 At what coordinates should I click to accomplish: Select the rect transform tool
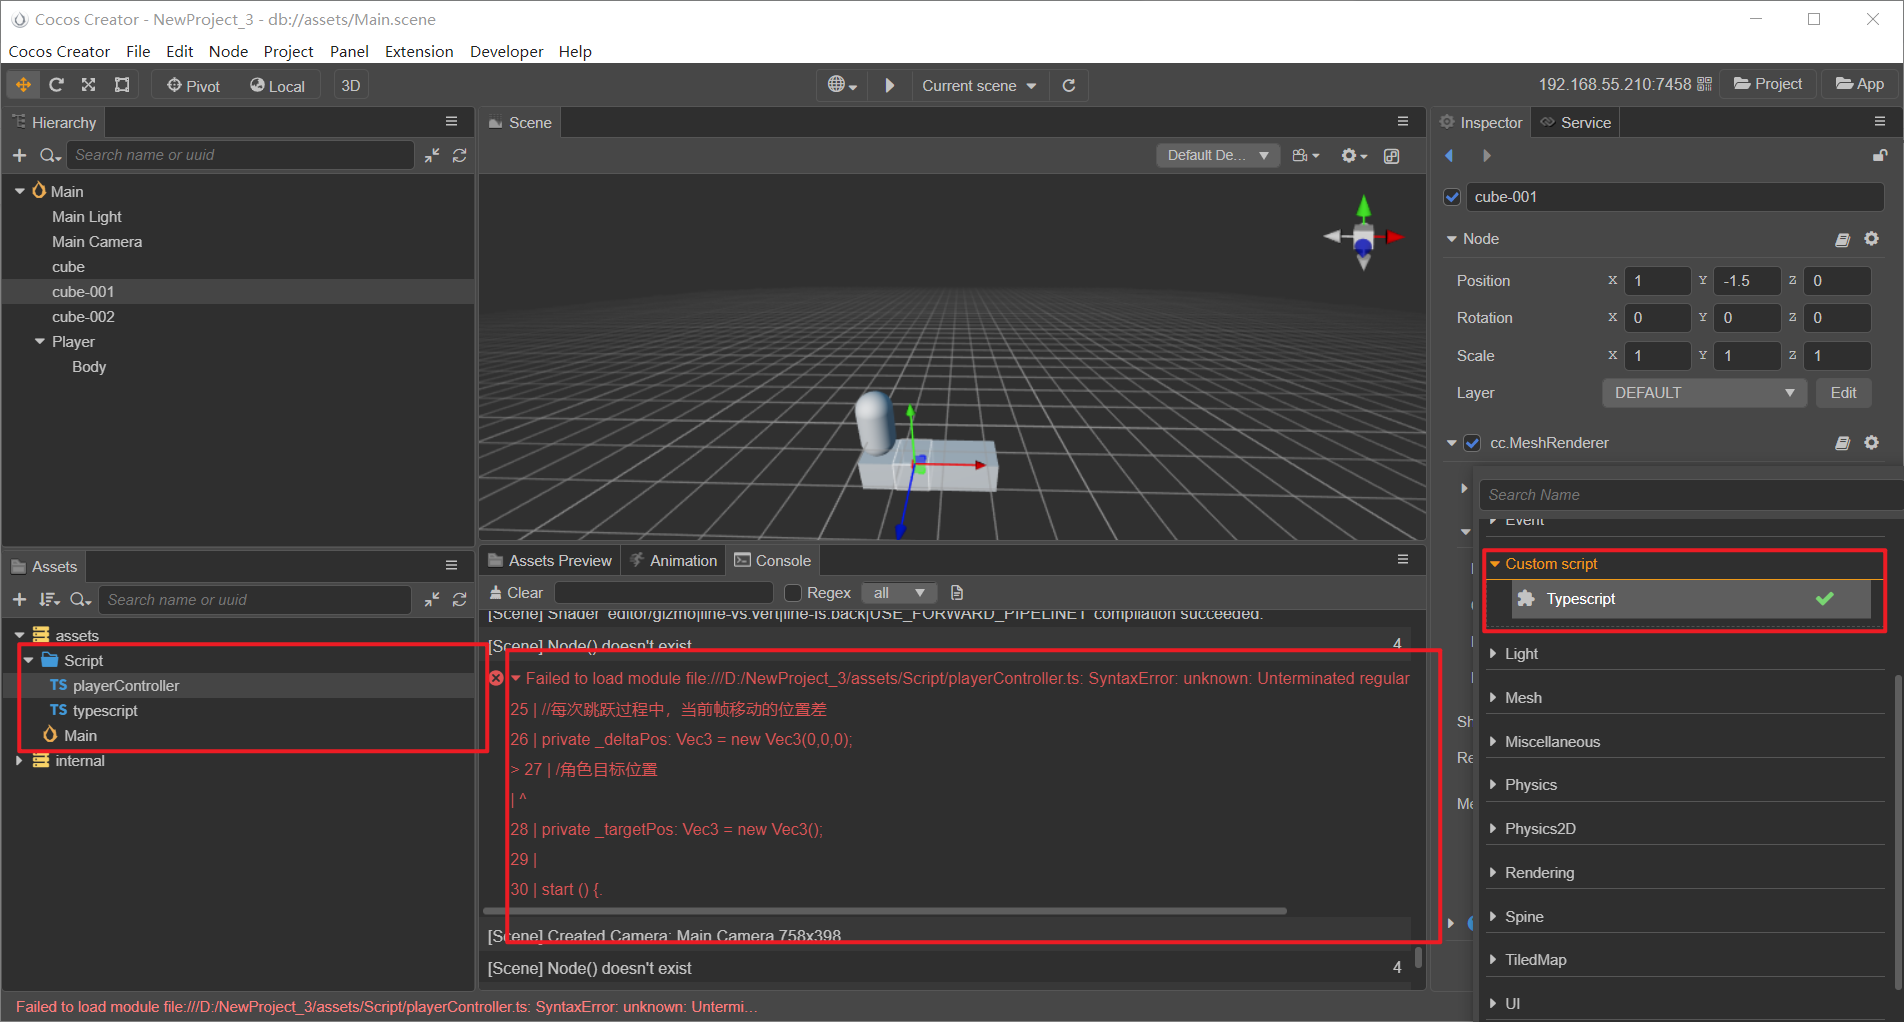122,85
